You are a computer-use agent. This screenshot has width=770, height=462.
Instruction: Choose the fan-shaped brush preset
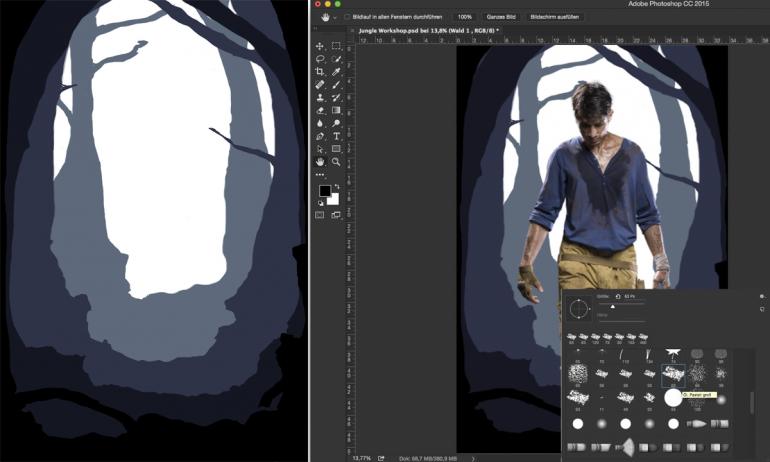(x=624, y=446)
